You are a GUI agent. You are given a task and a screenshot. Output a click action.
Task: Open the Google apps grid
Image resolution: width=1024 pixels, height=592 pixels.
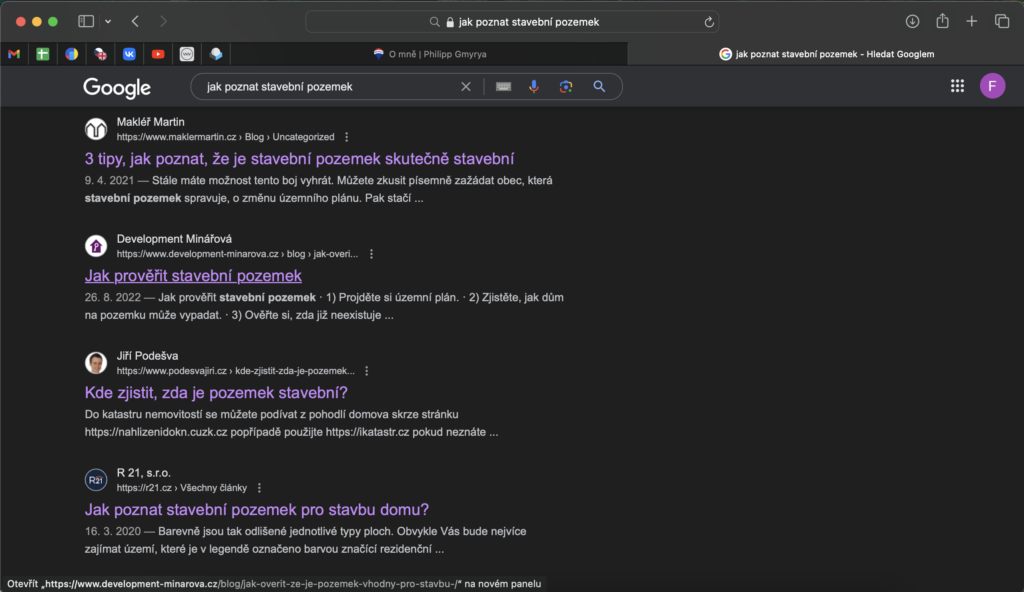click(x=957, y=86)
